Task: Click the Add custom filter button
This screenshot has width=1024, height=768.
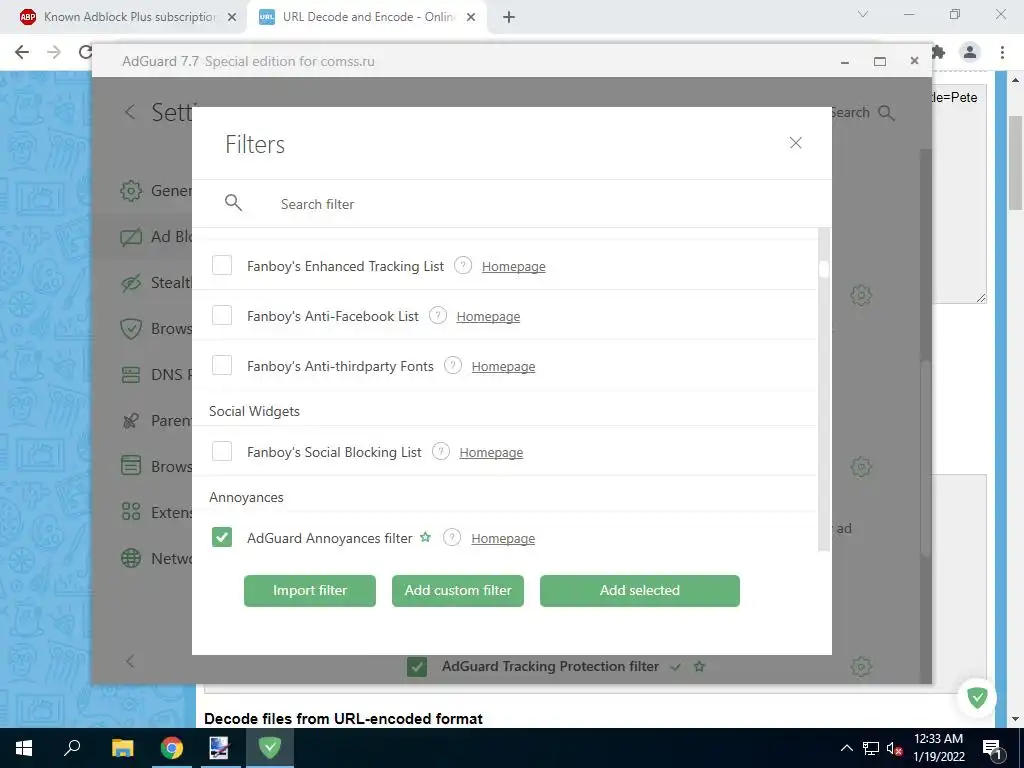Action: (x=458, y=590)
